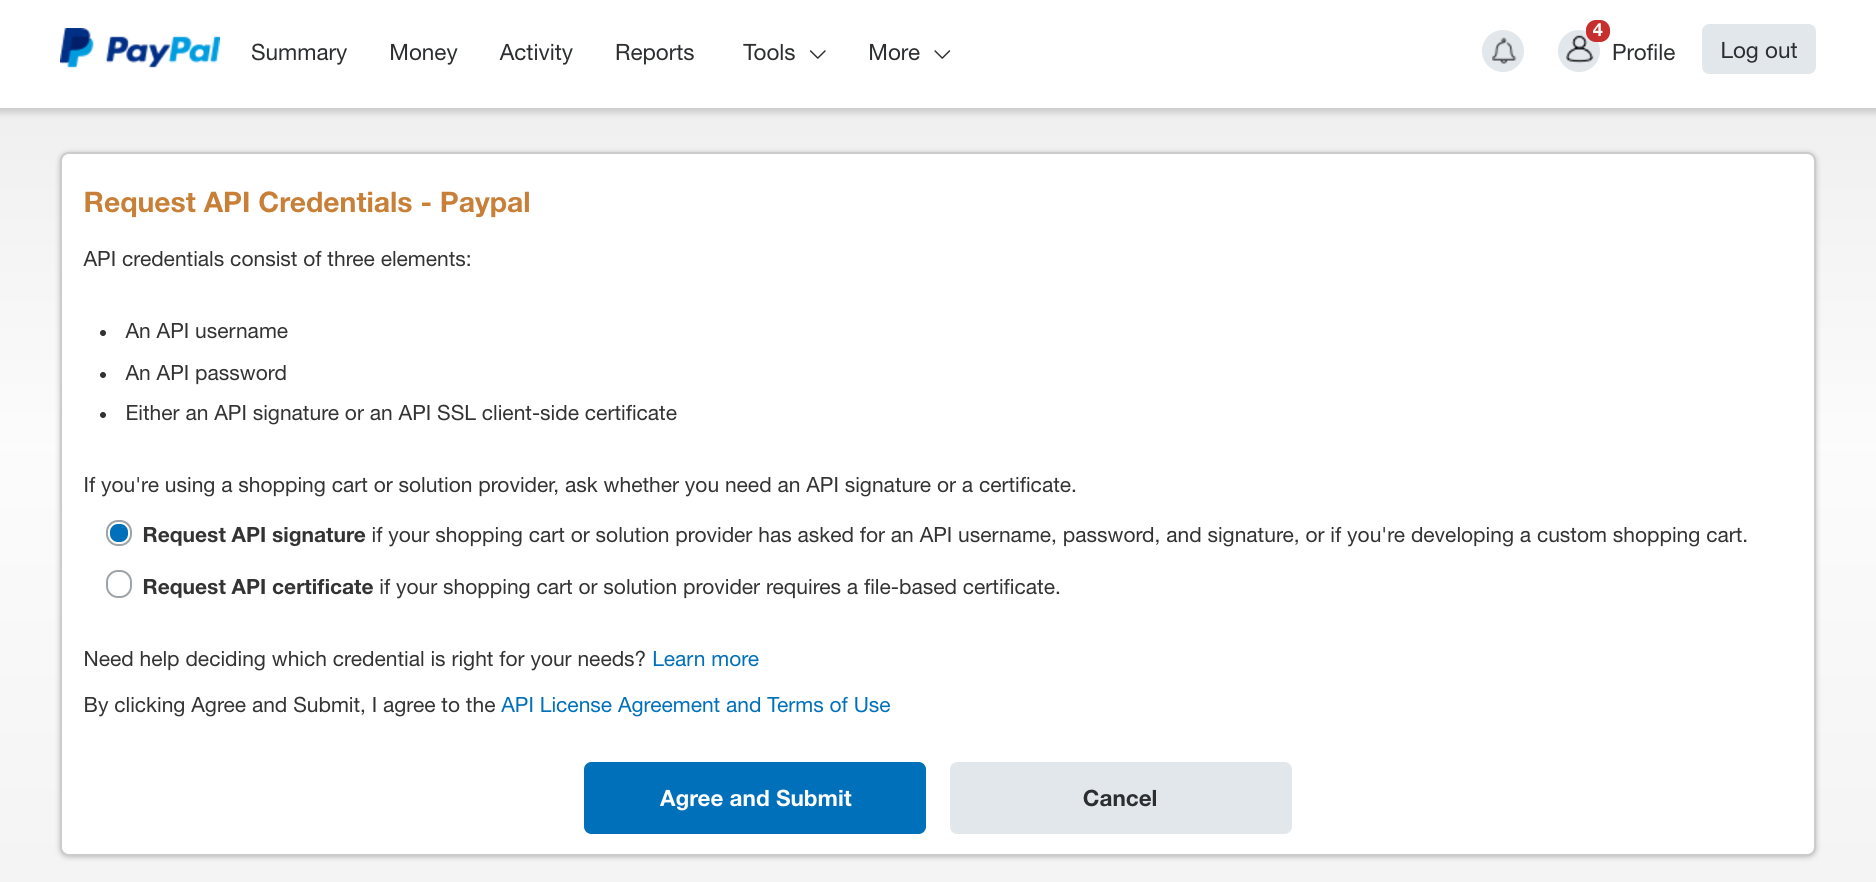The width and height of the screenshot is (1876, 882).
Task: Open the Reports page
Action: (654, 53)
